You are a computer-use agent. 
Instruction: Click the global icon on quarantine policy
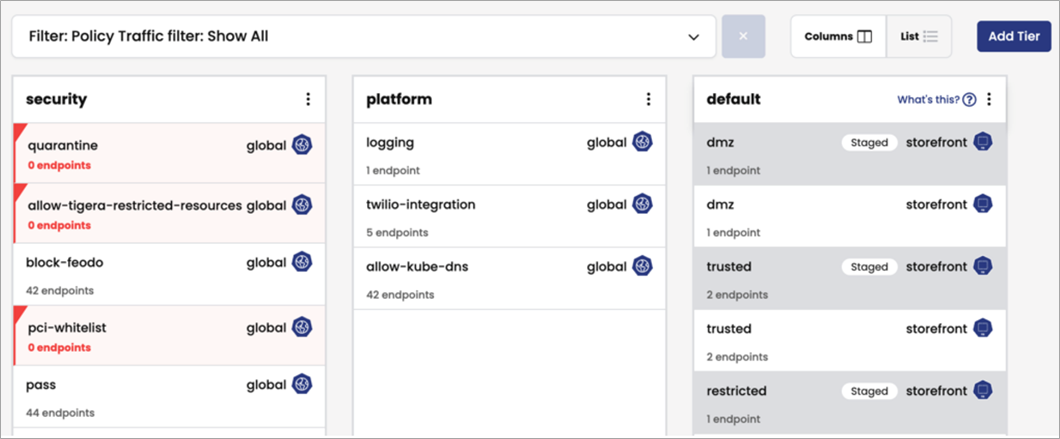(x=302, y=145)
